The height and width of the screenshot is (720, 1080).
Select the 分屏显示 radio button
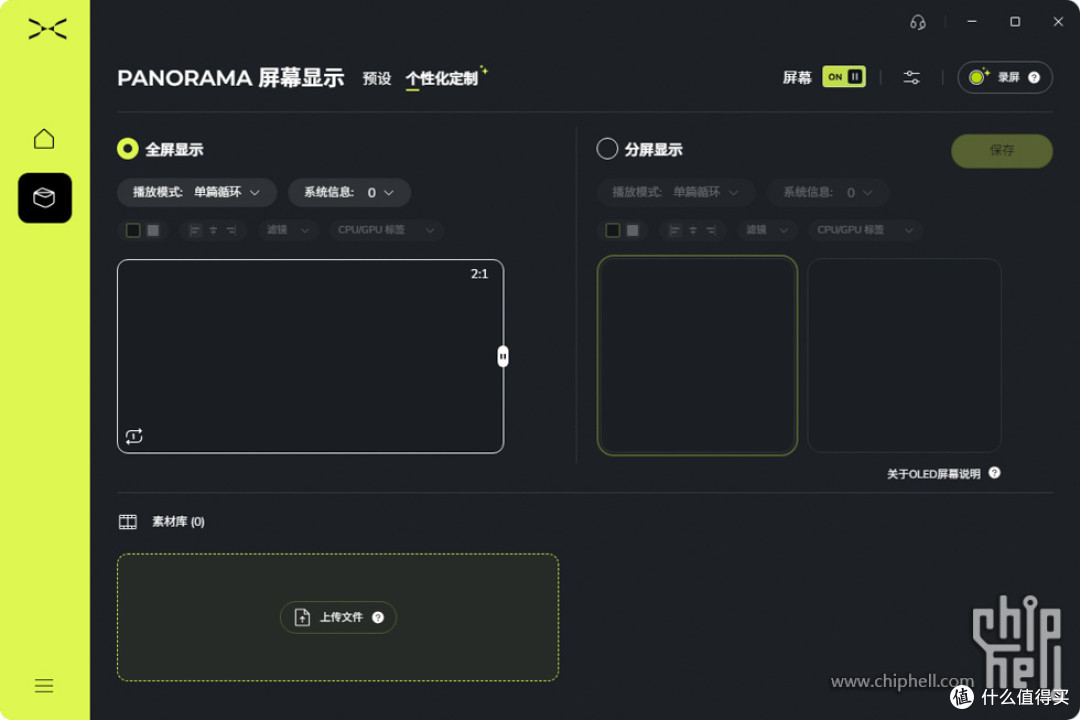click(607, 149)
